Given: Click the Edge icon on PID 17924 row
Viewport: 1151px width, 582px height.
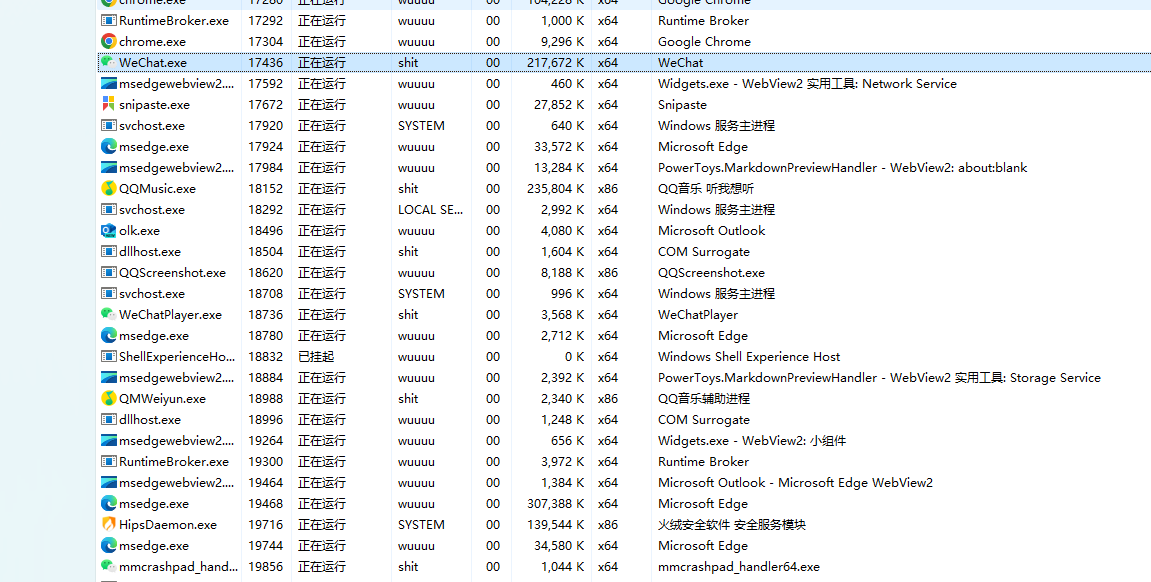Looking at the screenshot, I should [x=109, y=147].
